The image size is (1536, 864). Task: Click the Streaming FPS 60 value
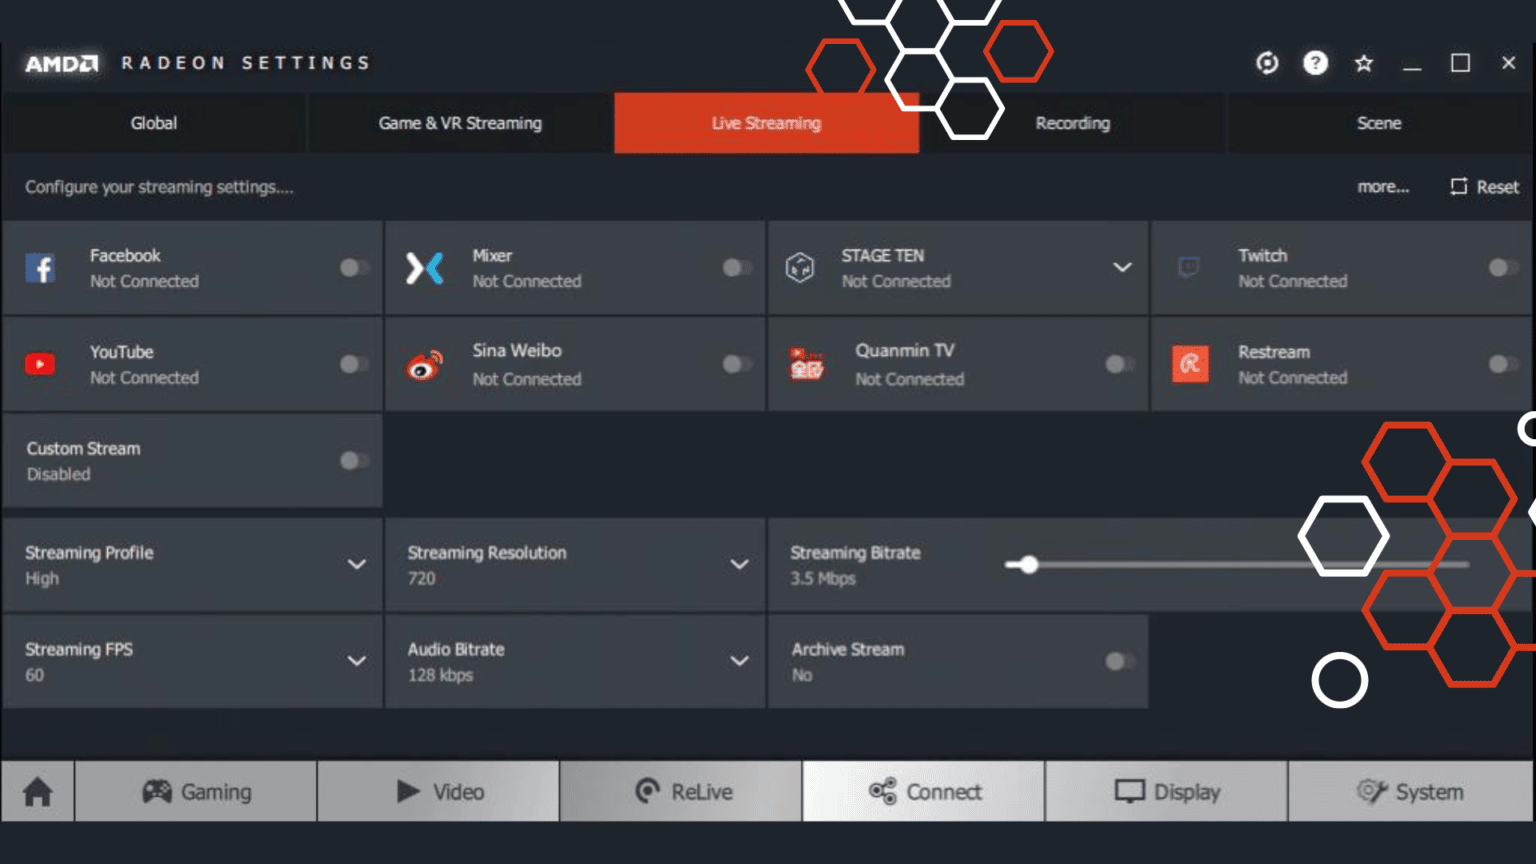tap(34, 675)
